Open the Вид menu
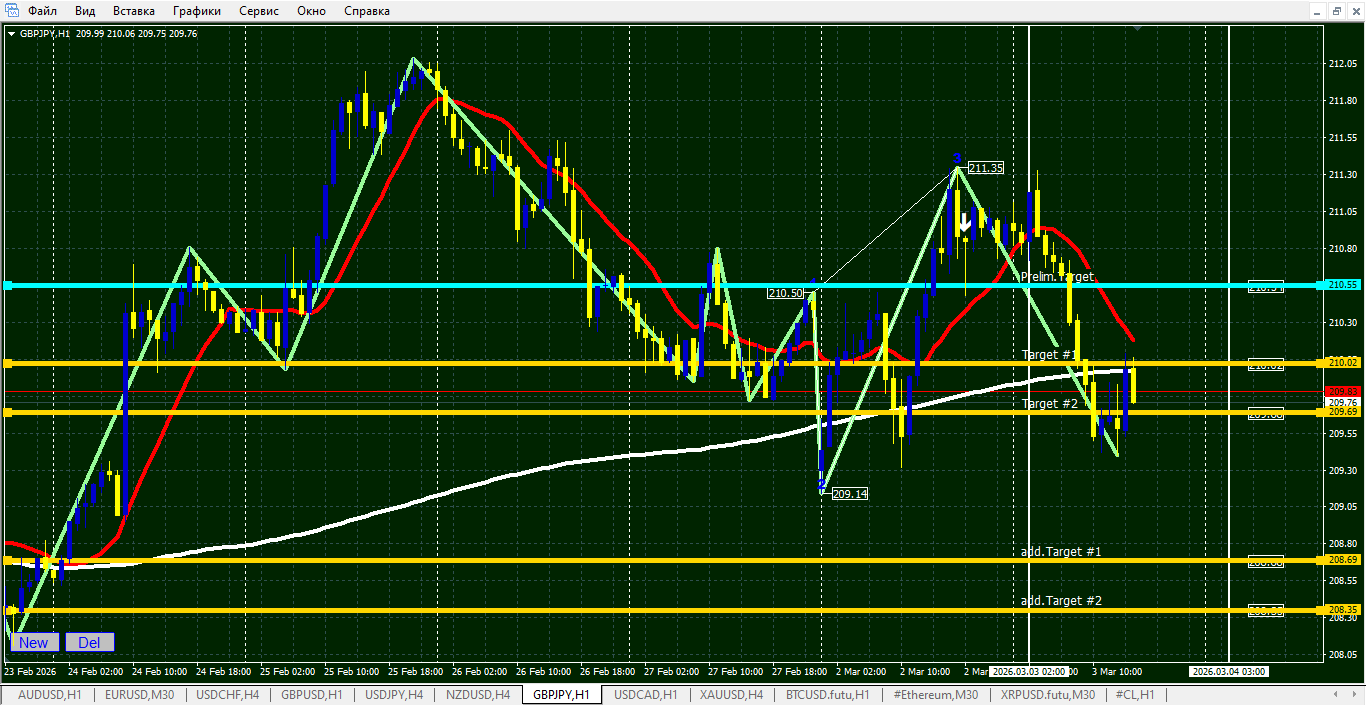Image resolution: width=1366 pixels, height=706 pixels. coord(85,11)
